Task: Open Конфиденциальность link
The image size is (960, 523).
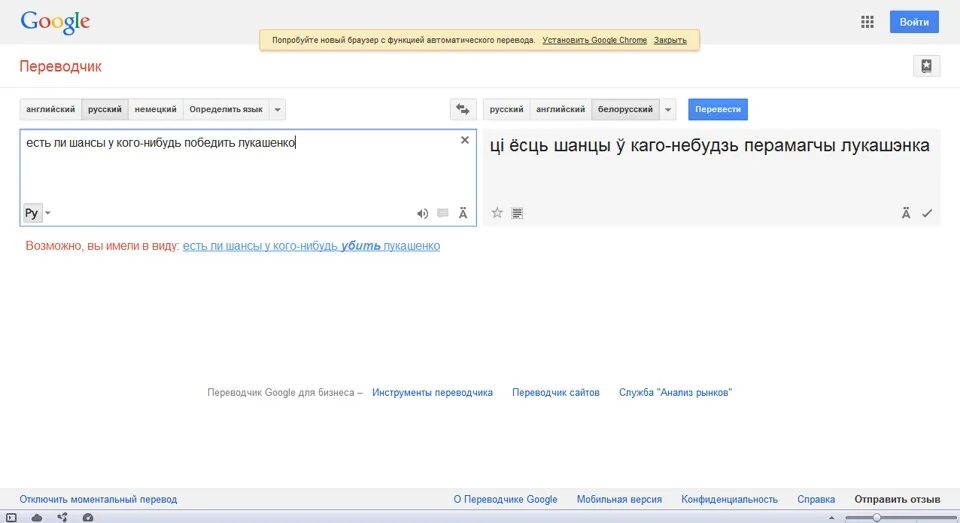Action: 729,500
